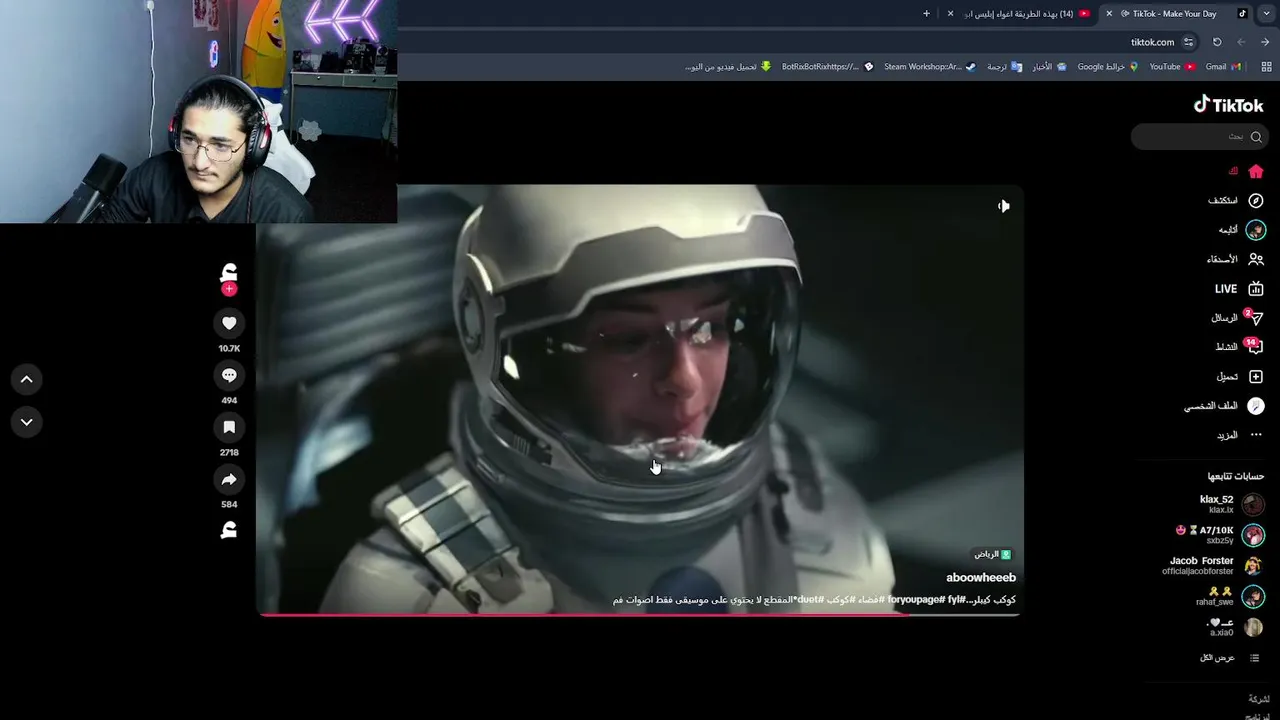Open the tab search dropdown arrow

(1266, 14)
